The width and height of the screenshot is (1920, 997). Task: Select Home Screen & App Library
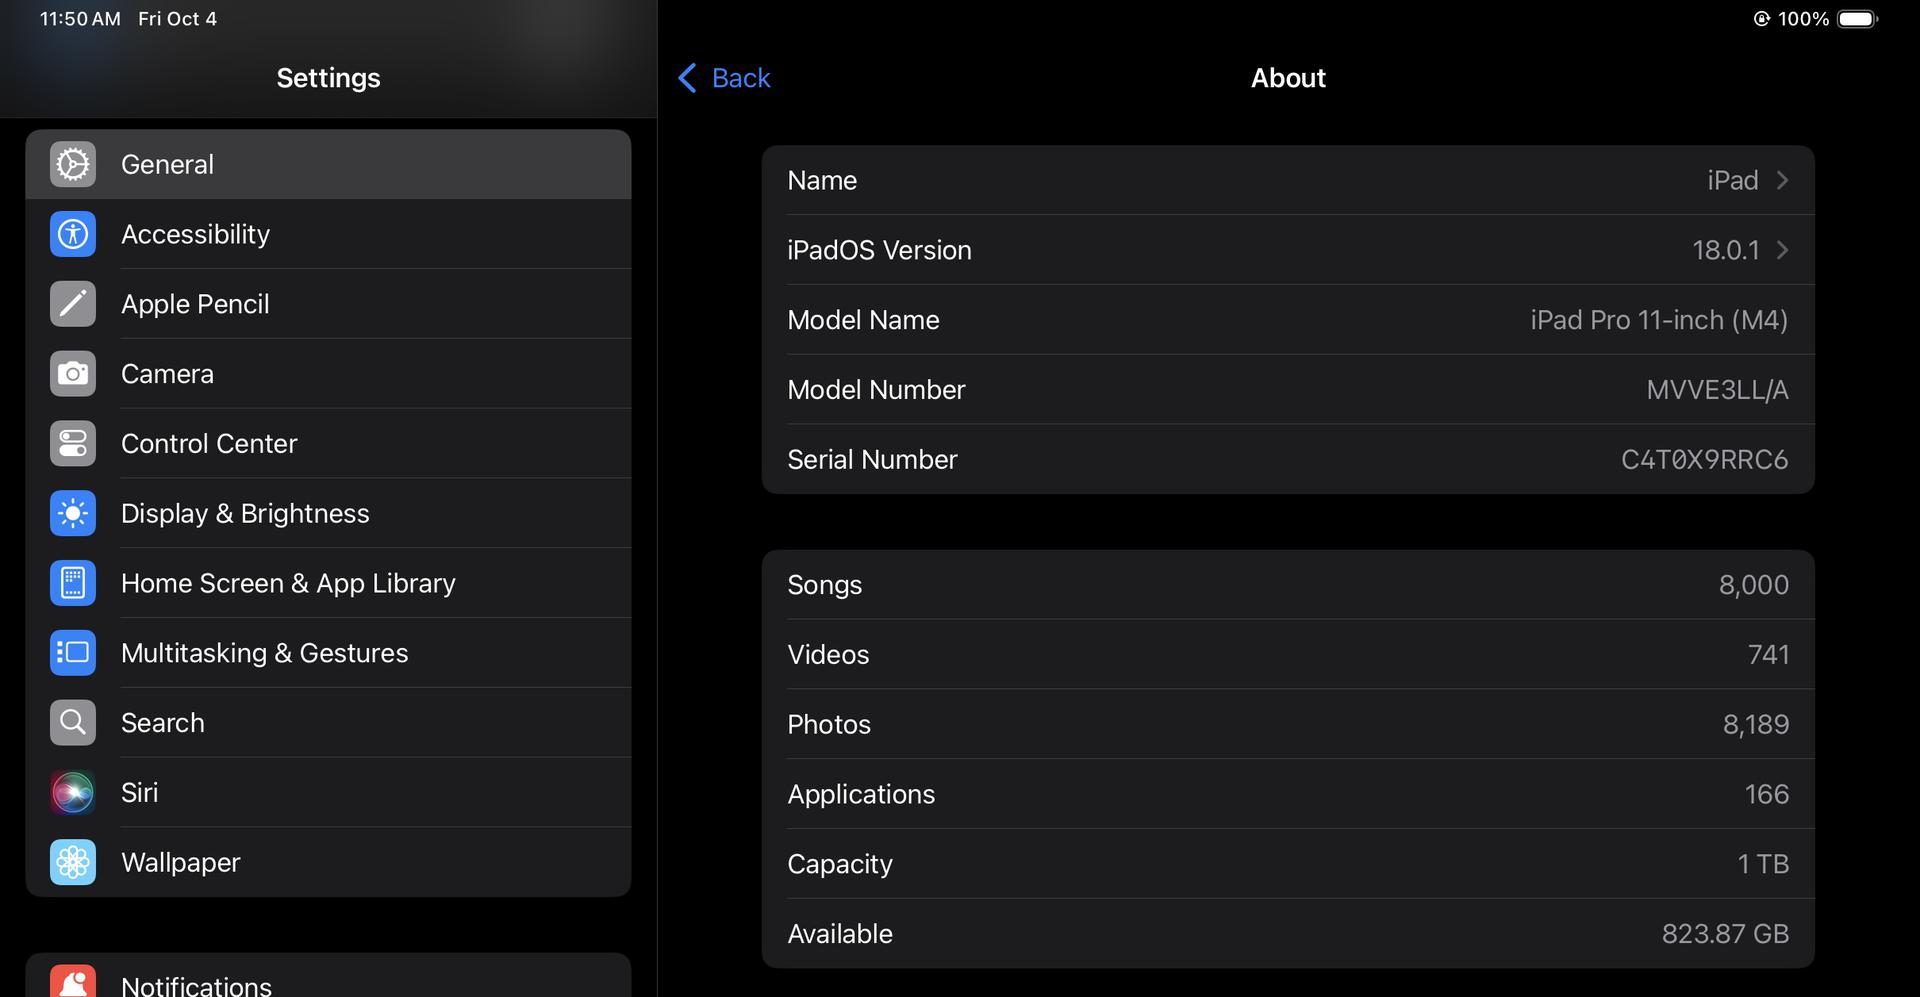point(328,583)
